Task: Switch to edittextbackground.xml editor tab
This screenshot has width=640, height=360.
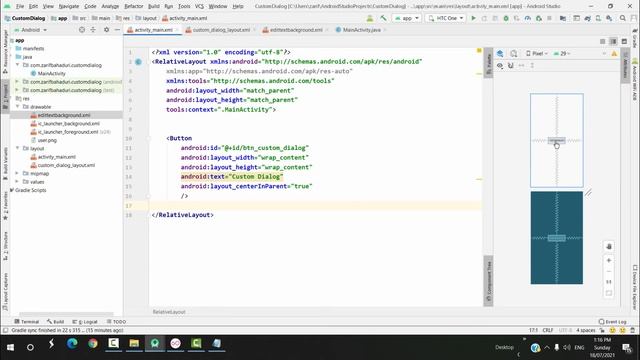Action: (296, 30)
